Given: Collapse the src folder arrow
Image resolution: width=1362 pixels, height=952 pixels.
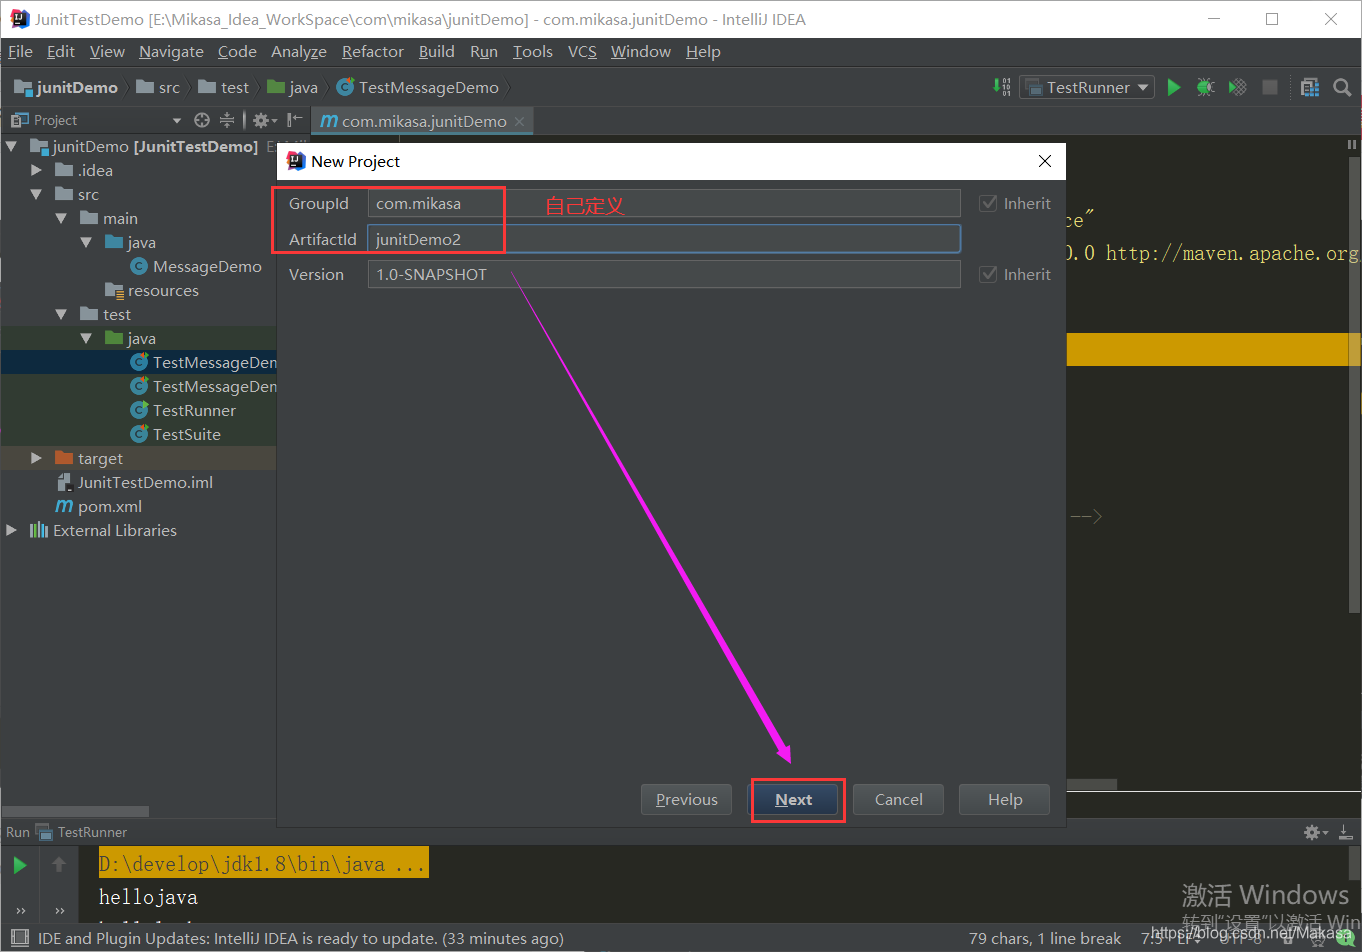Looking at the screenshot, I should coord(37,195).
